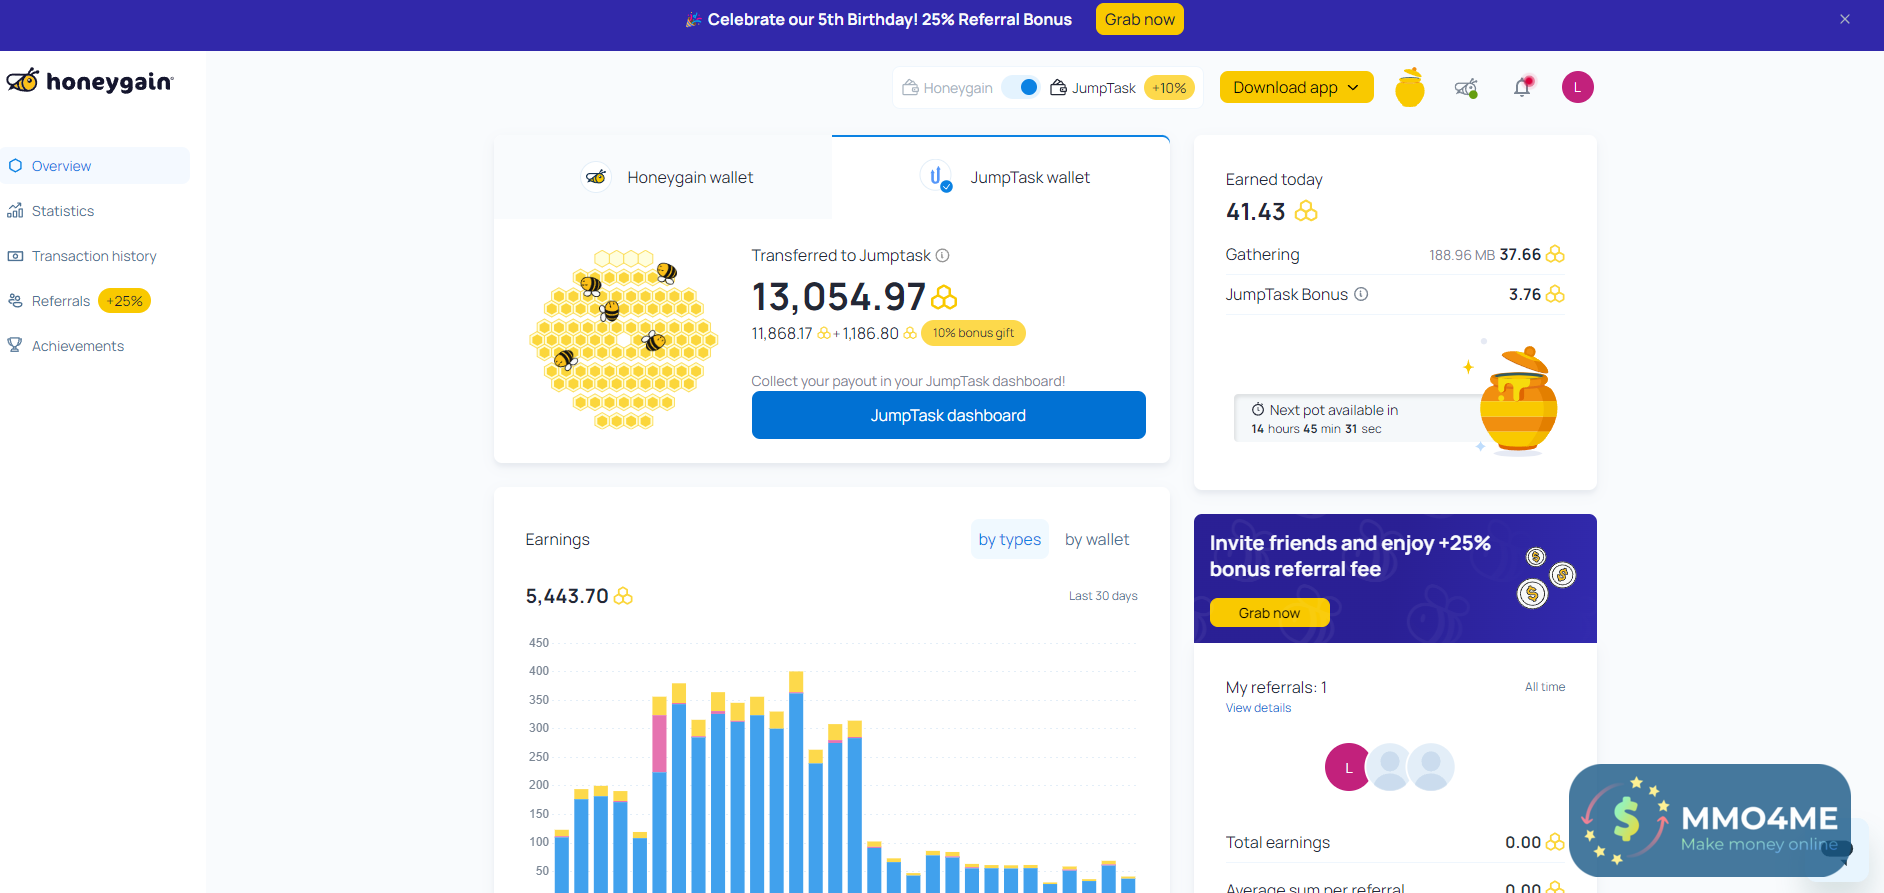
Task: Switch earnings view to by wallet
Action: coord(1096,539)
